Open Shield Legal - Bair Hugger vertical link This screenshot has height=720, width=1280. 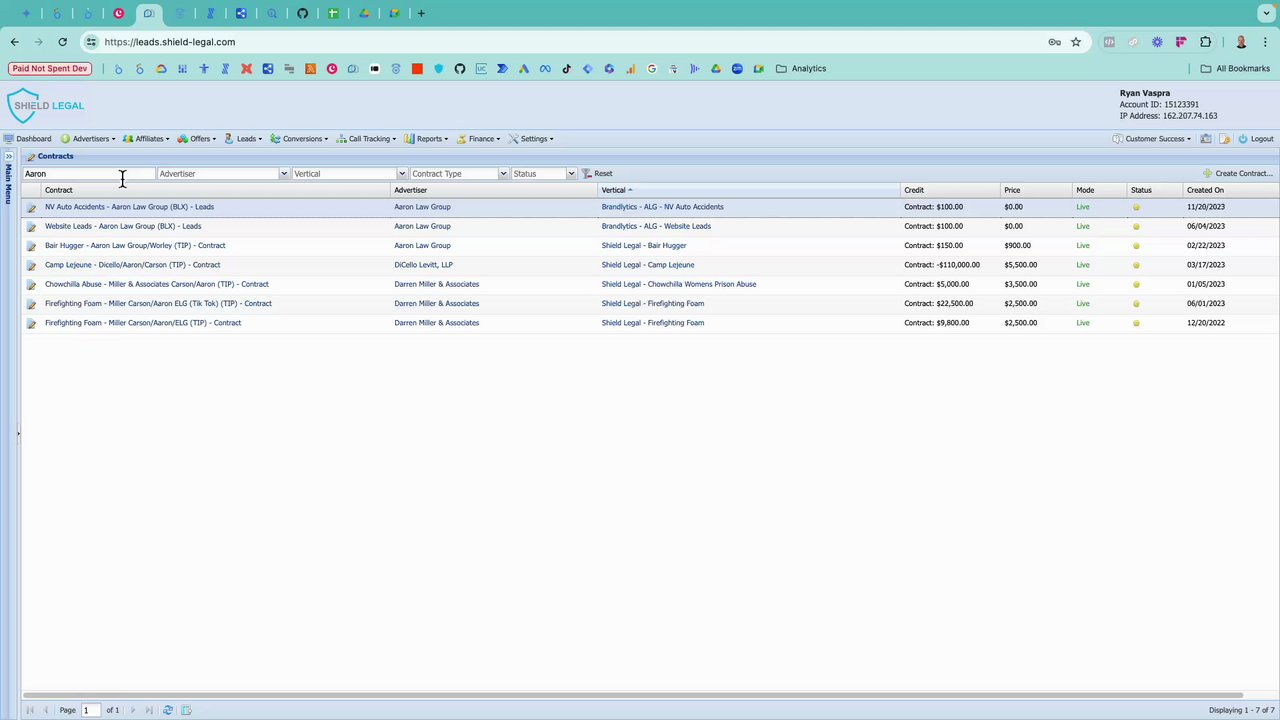tap(644, 246)
